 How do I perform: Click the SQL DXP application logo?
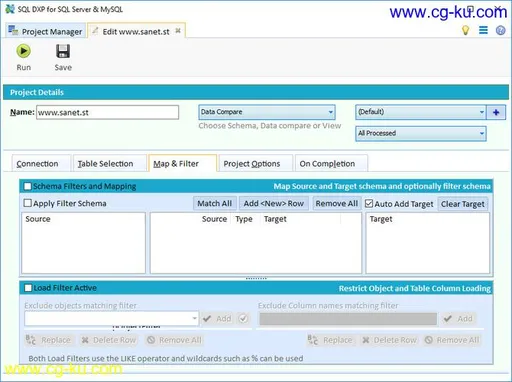pyautogui.click(x=10, y=9)
